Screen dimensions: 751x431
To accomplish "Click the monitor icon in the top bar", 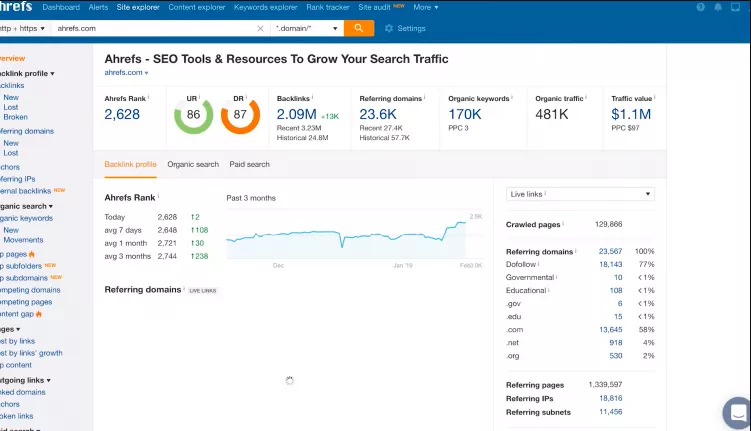I will [x=735, y=7].
